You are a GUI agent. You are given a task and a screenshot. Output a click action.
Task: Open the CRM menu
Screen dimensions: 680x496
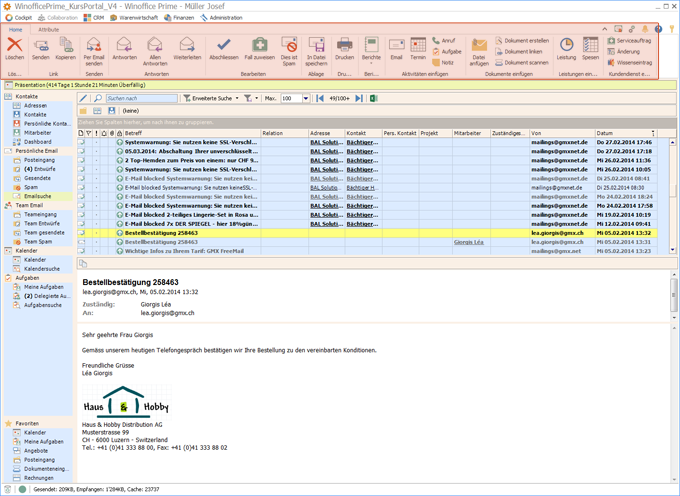[x=94, y=18]
